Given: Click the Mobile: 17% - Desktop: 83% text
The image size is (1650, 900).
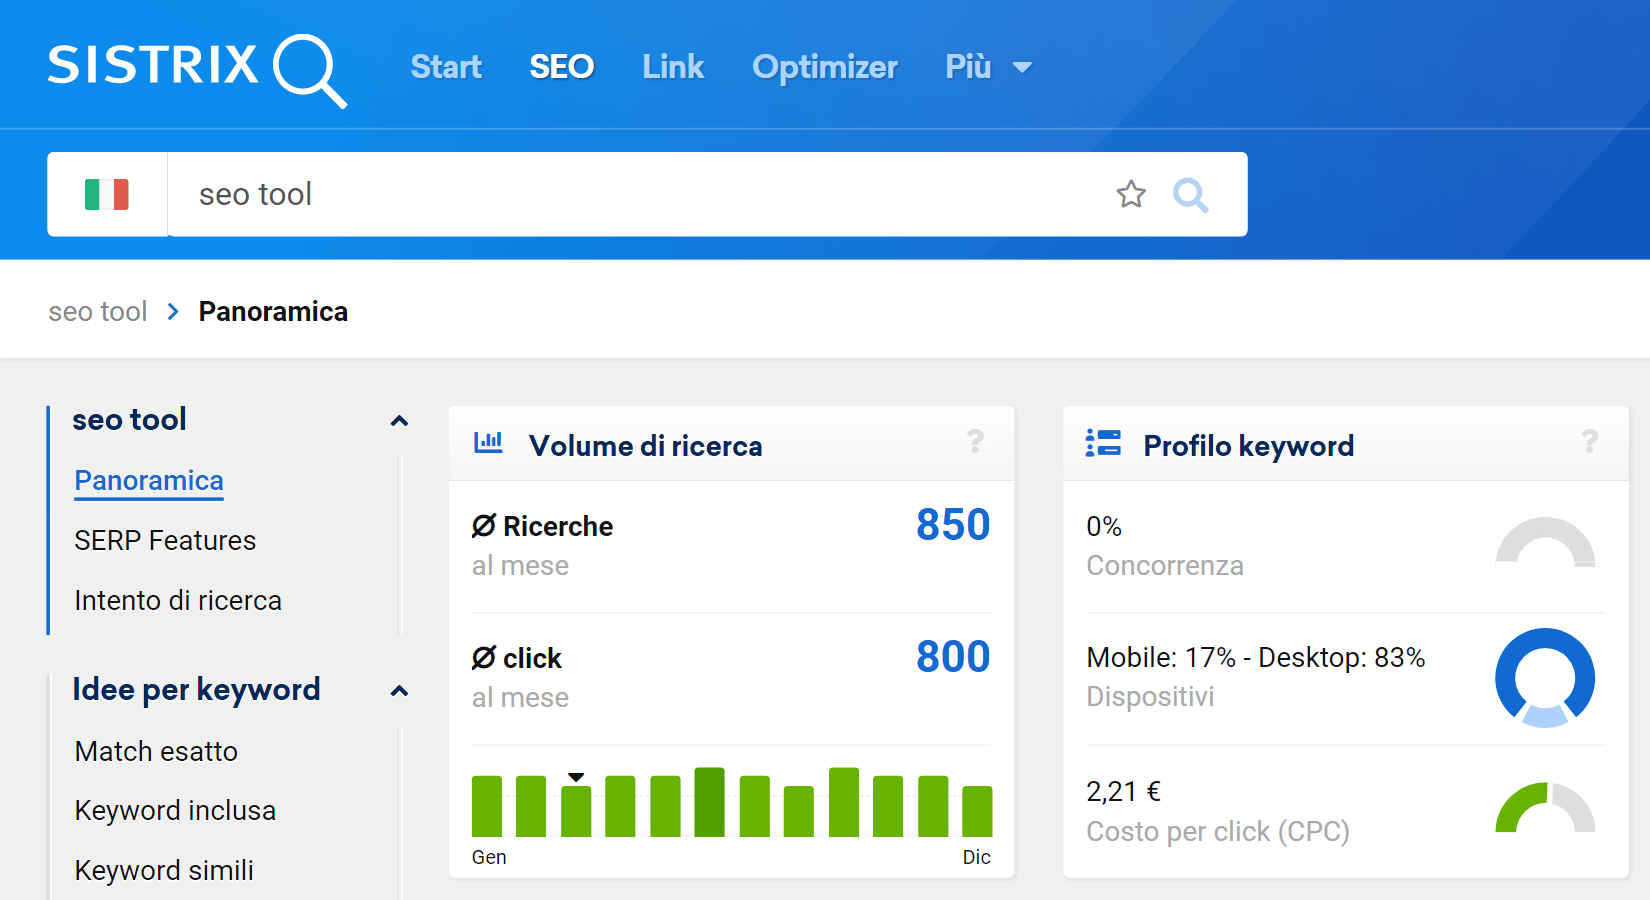Looking at the screenshot, I should click(1256, 658).
